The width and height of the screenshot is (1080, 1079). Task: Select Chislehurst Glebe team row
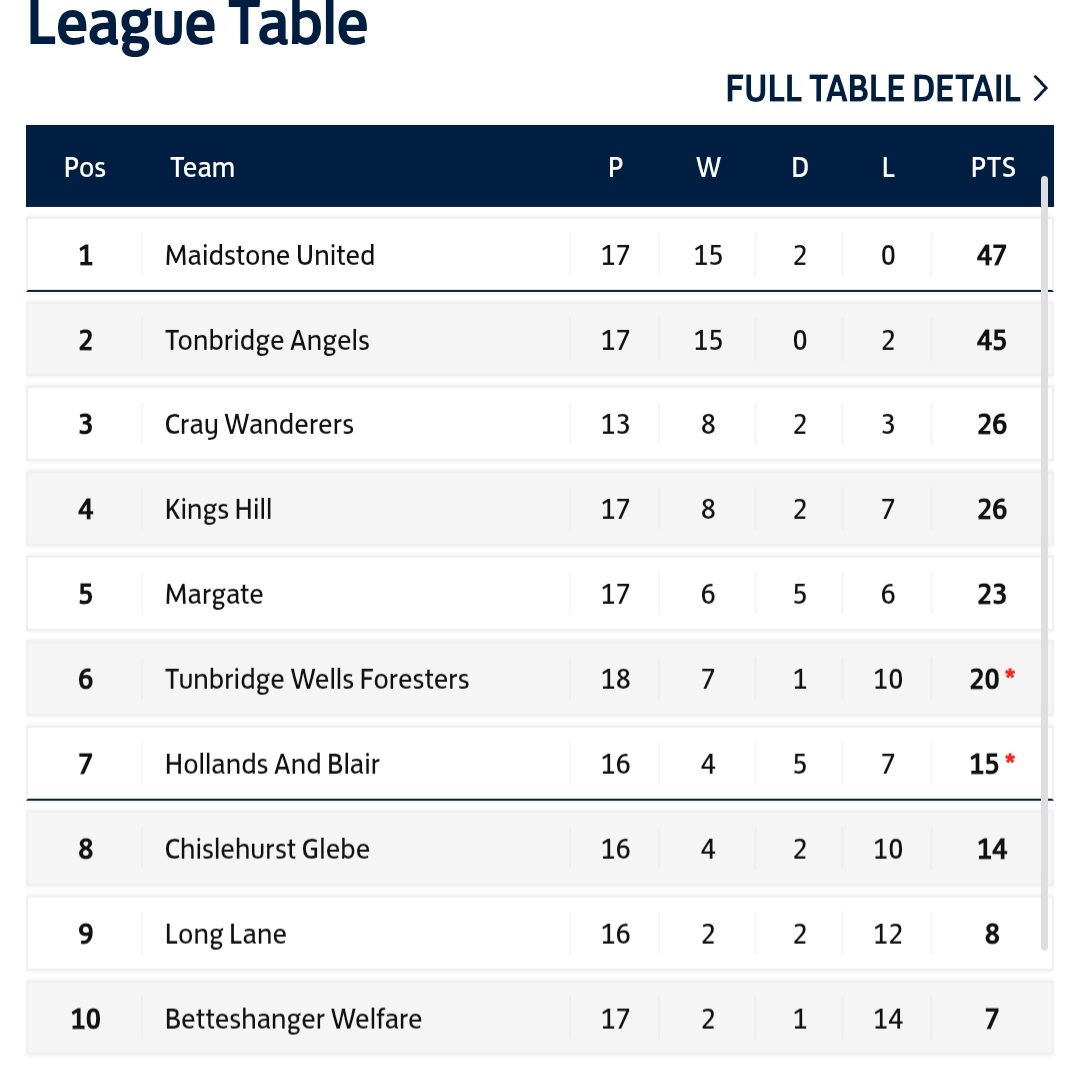point(267,850)
